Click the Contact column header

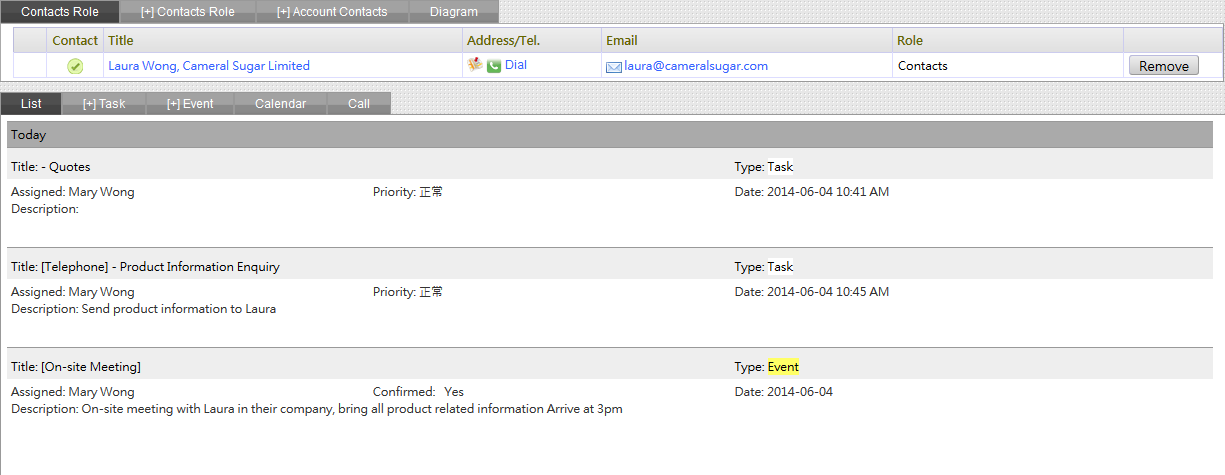(75, 41)
